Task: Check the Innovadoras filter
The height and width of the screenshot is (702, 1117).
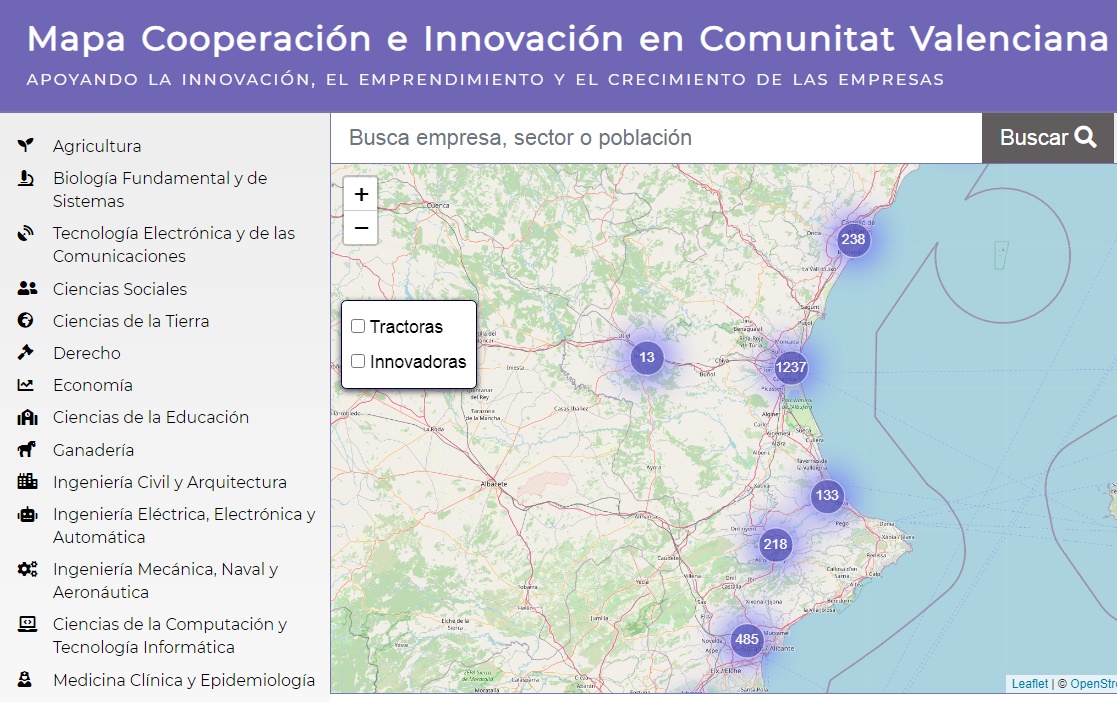Action: click(357, 361)
